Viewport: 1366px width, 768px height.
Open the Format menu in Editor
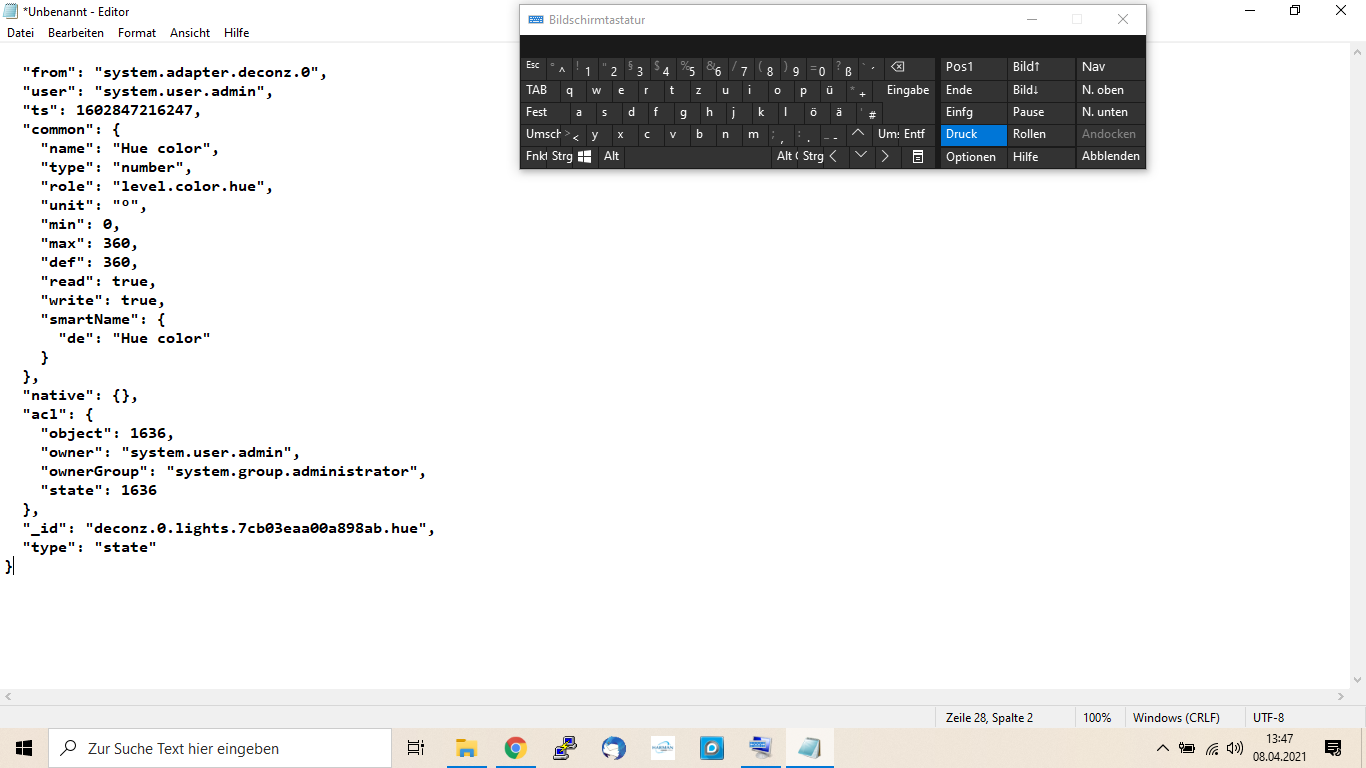click(137, 33)
